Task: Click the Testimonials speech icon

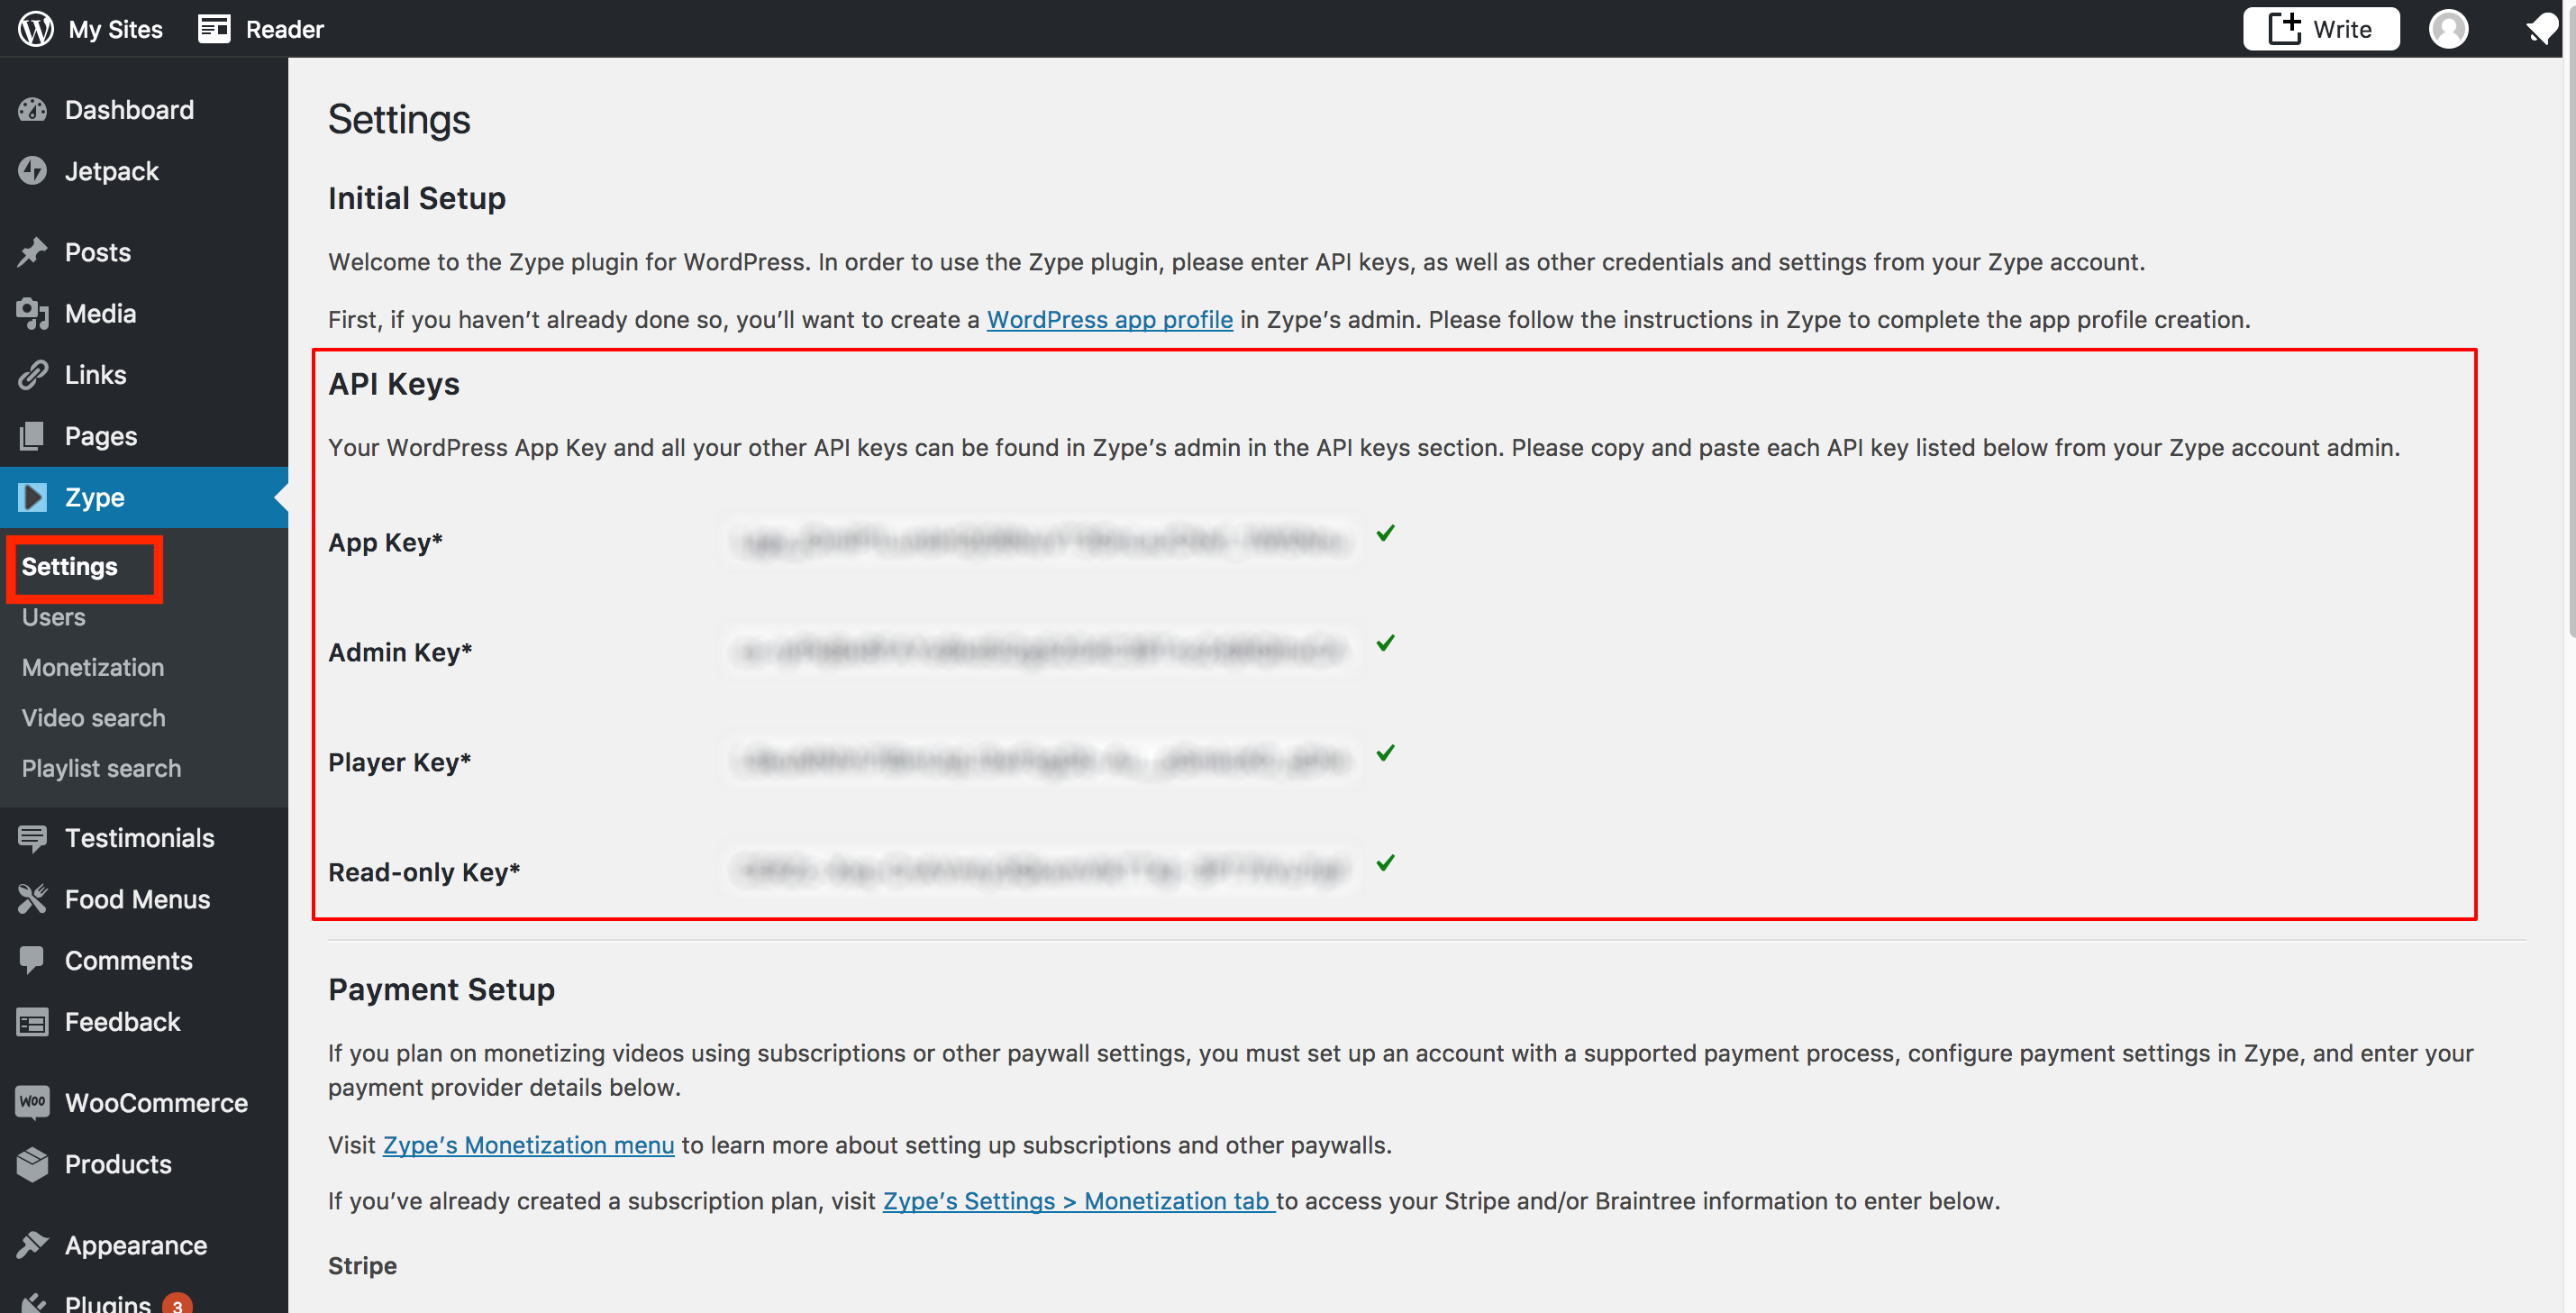Action: pyautogui.click(x=32, y=838)
